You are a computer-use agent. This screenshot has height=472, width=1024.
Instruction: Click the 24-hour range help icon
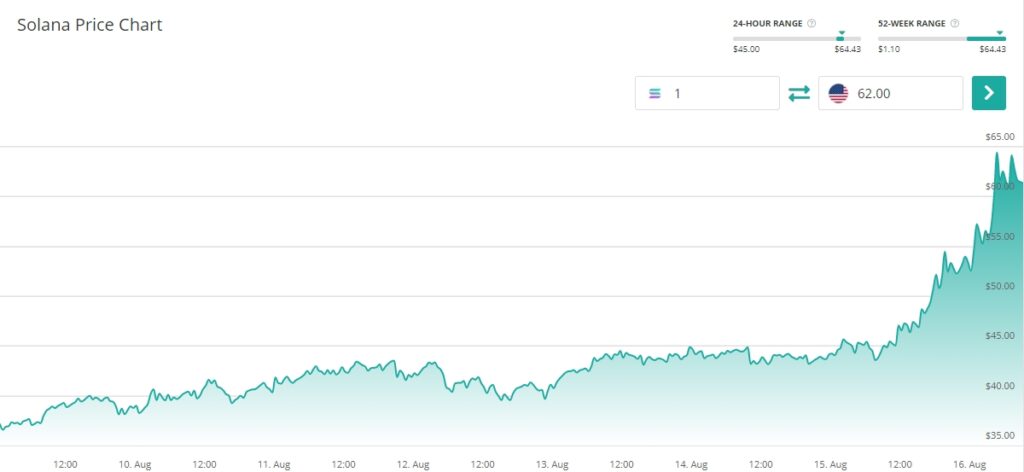click(x=811, y=23)
